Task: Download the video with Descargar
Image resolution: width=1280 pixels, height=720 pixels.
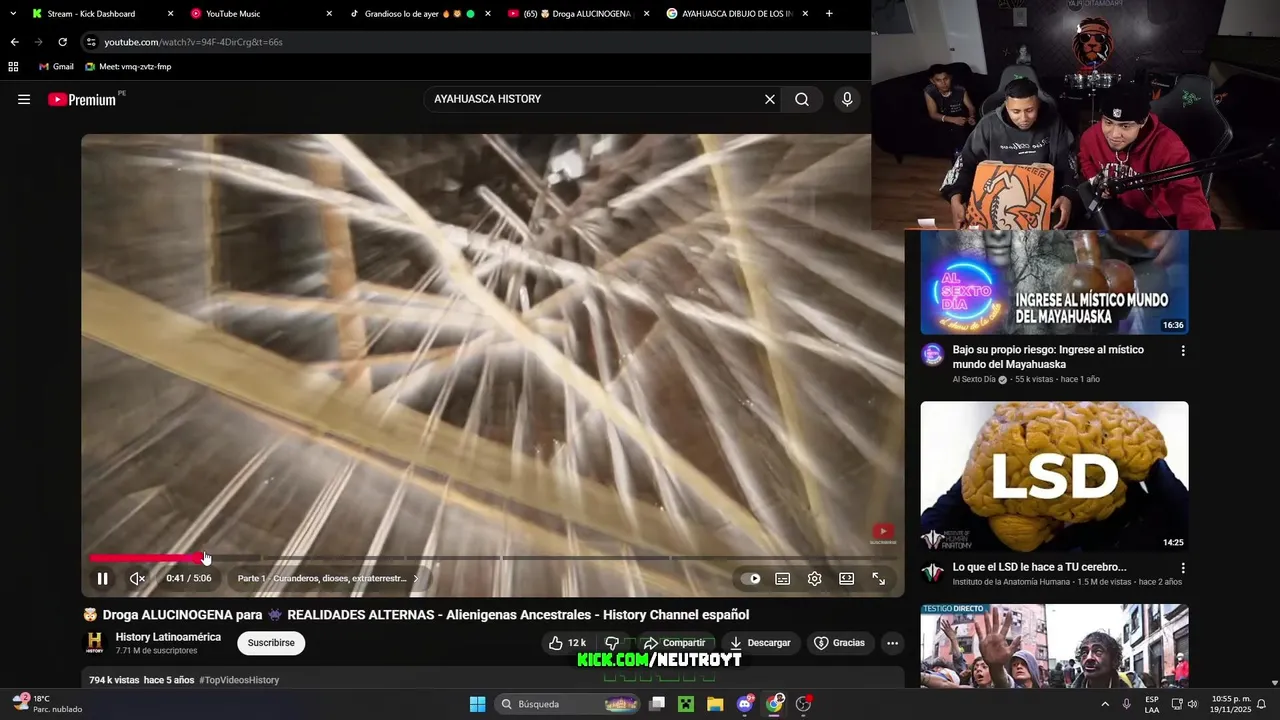Action: click(760, 643)
